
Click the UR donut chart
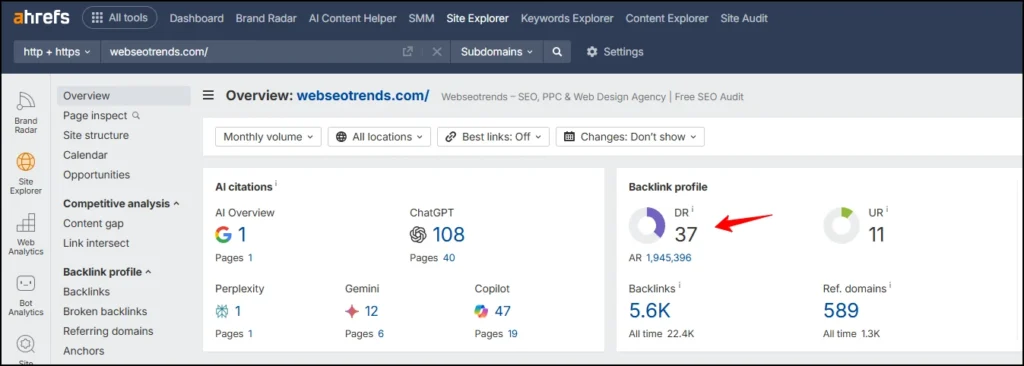[x=841, y=225]
